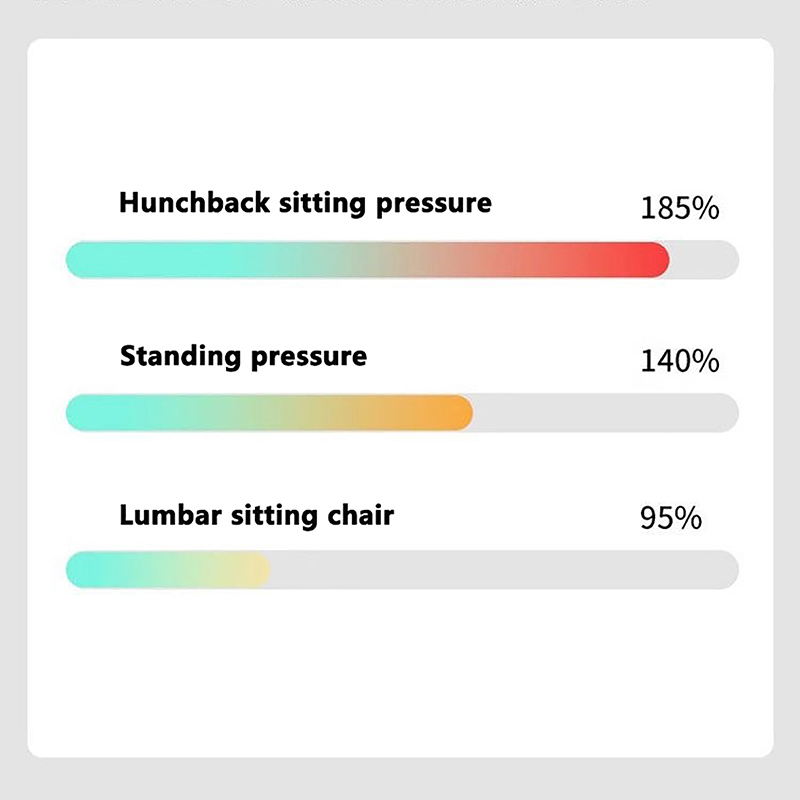Click red end of Hunchback pressure bar
This screenshot has height=800, width=800.
click(x=650, y=260)
